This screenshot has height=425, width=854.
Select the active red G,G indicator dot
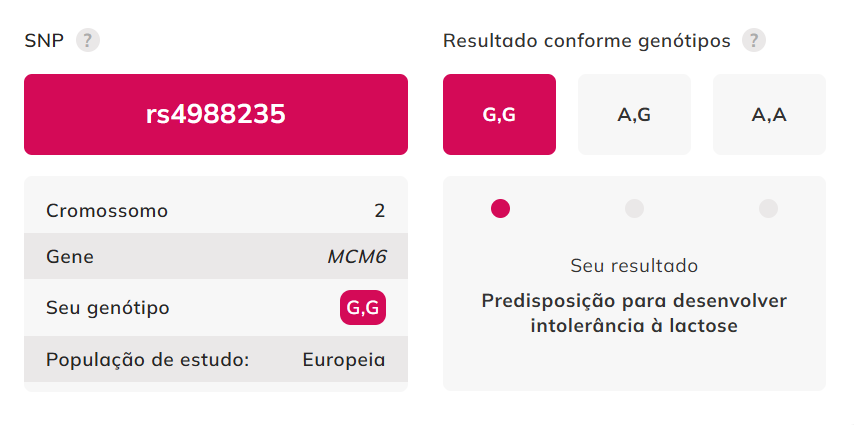(x=500, y=208)
